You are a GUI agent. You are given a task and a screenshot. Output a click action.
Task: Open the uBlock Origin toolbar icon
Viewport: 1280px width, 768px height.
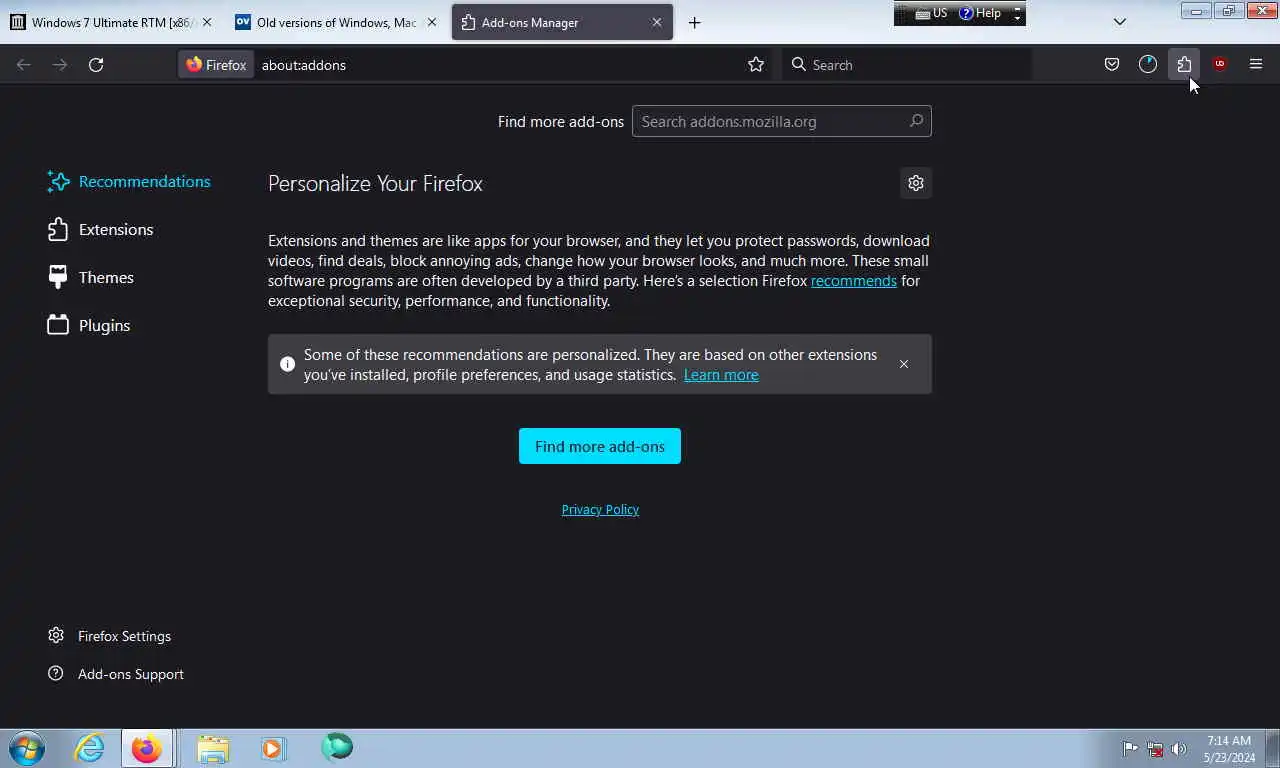point(1219,64)
